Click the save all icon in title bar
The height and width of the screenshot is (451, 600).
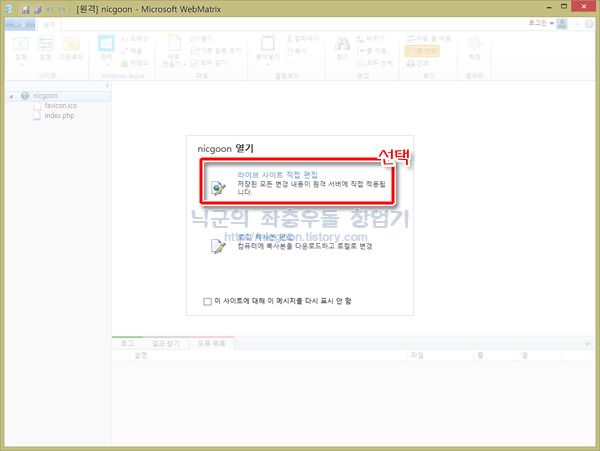38,10
